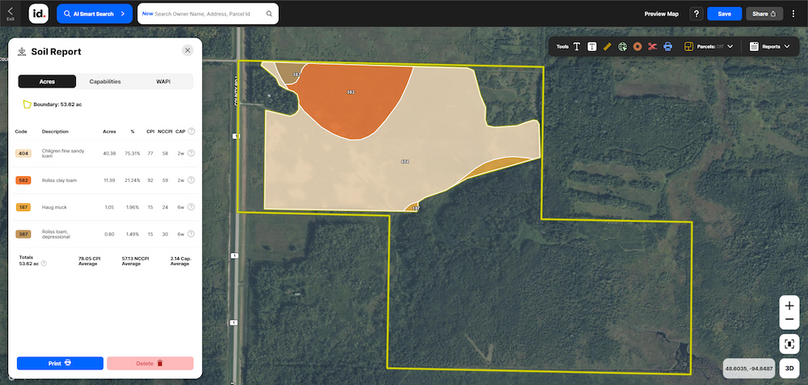Select the red scissors cut tool
The image size is (808, 385).
(x=652, y=46)
